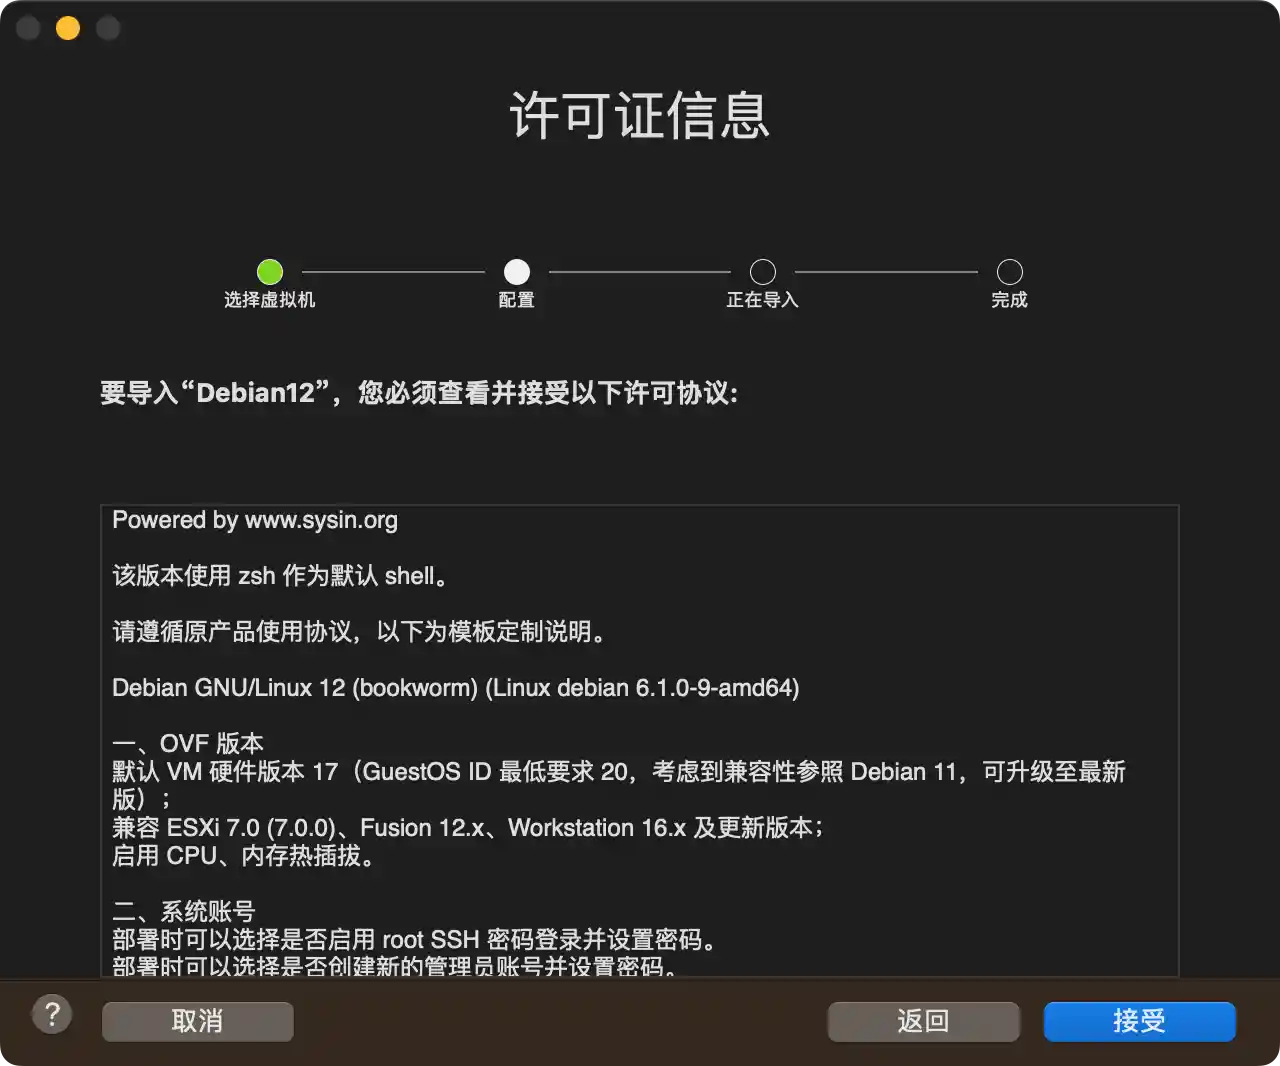Screen dimensions: 1280x1066
Task: Click the question mark help button
Action: click(x=52, y=1014)
